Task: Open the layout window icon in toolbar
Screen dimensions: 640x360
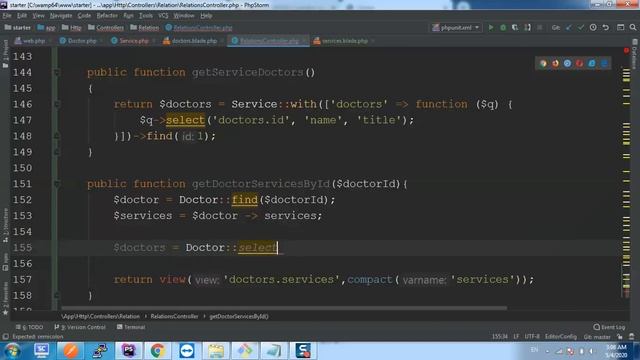Action: 620,27
